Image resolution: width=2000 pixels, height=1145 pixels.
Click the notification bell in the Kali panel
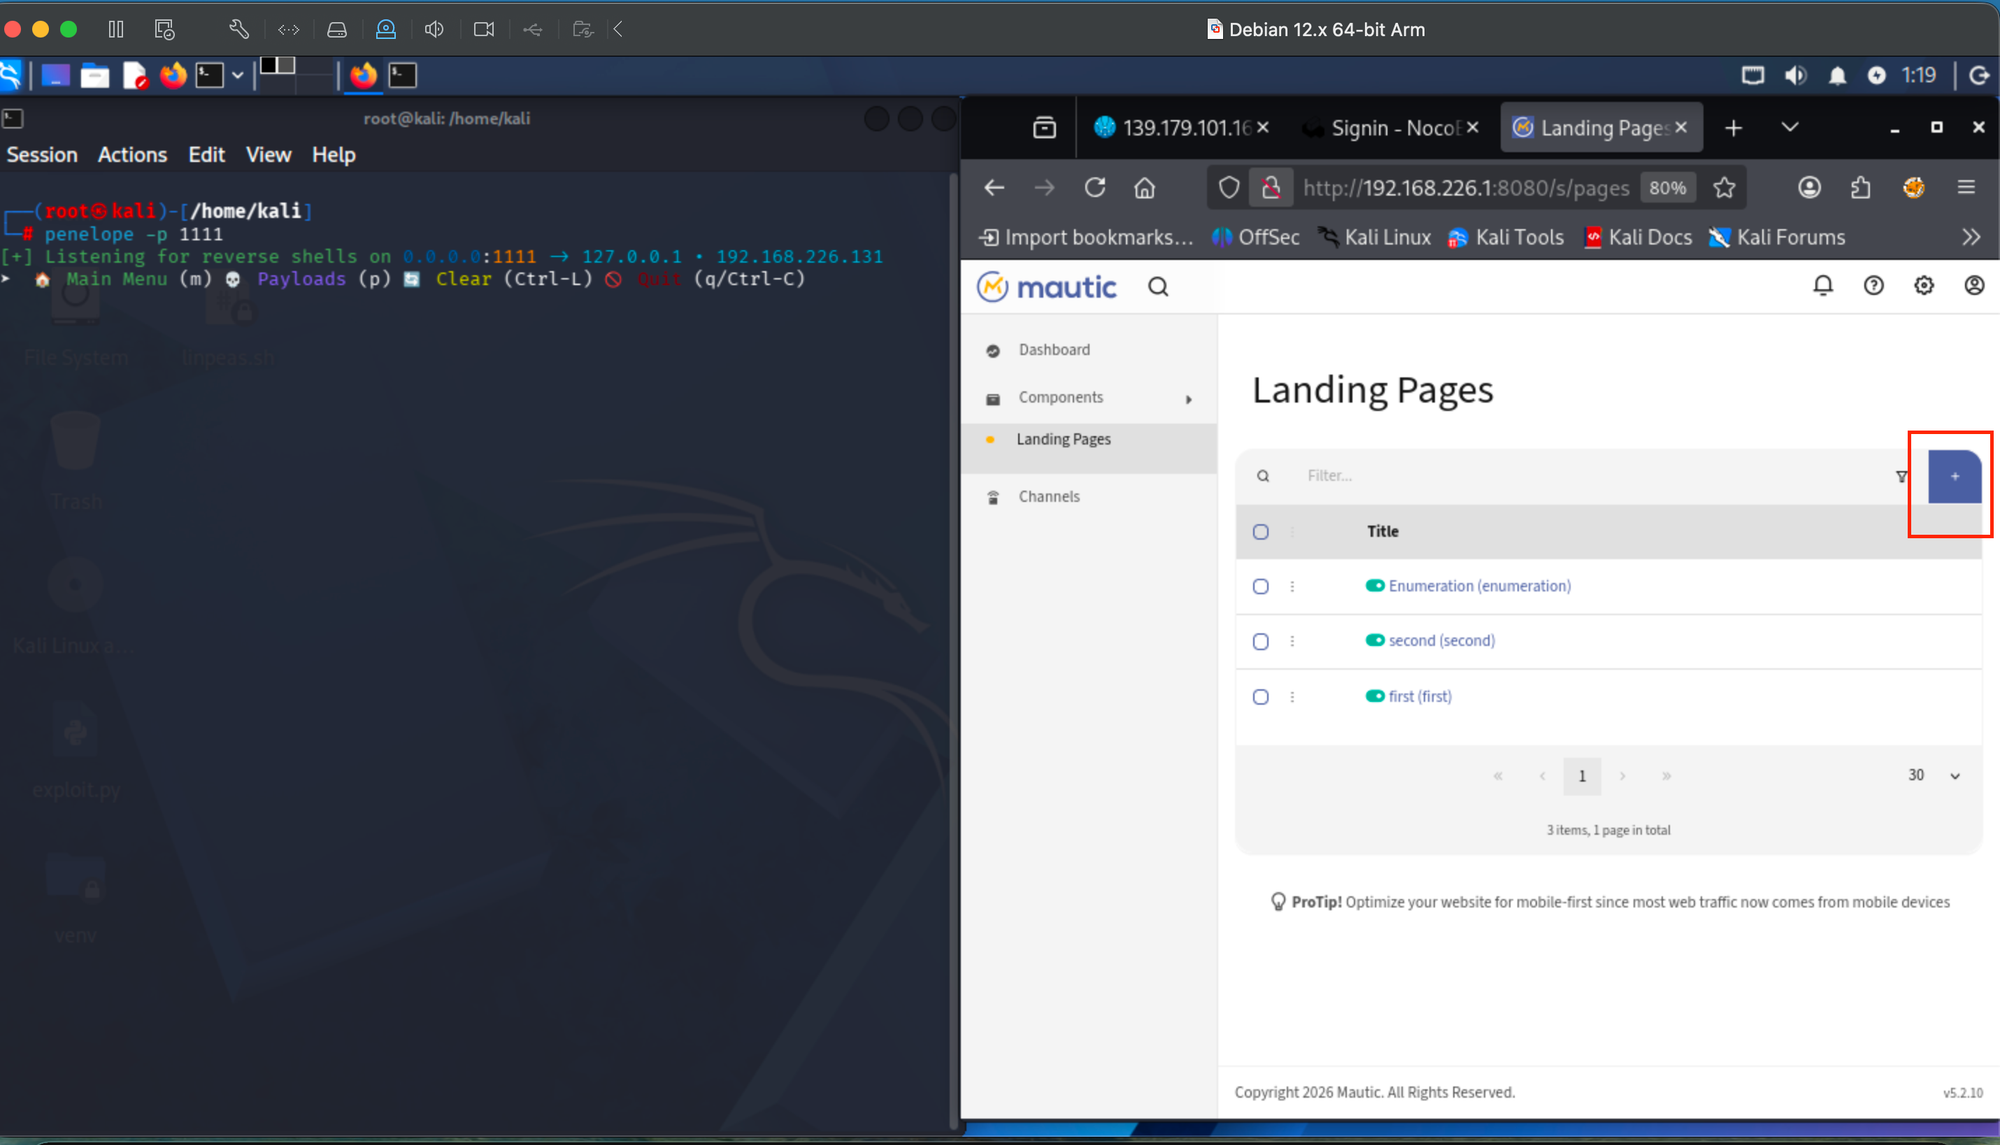tap(1837, 75)
